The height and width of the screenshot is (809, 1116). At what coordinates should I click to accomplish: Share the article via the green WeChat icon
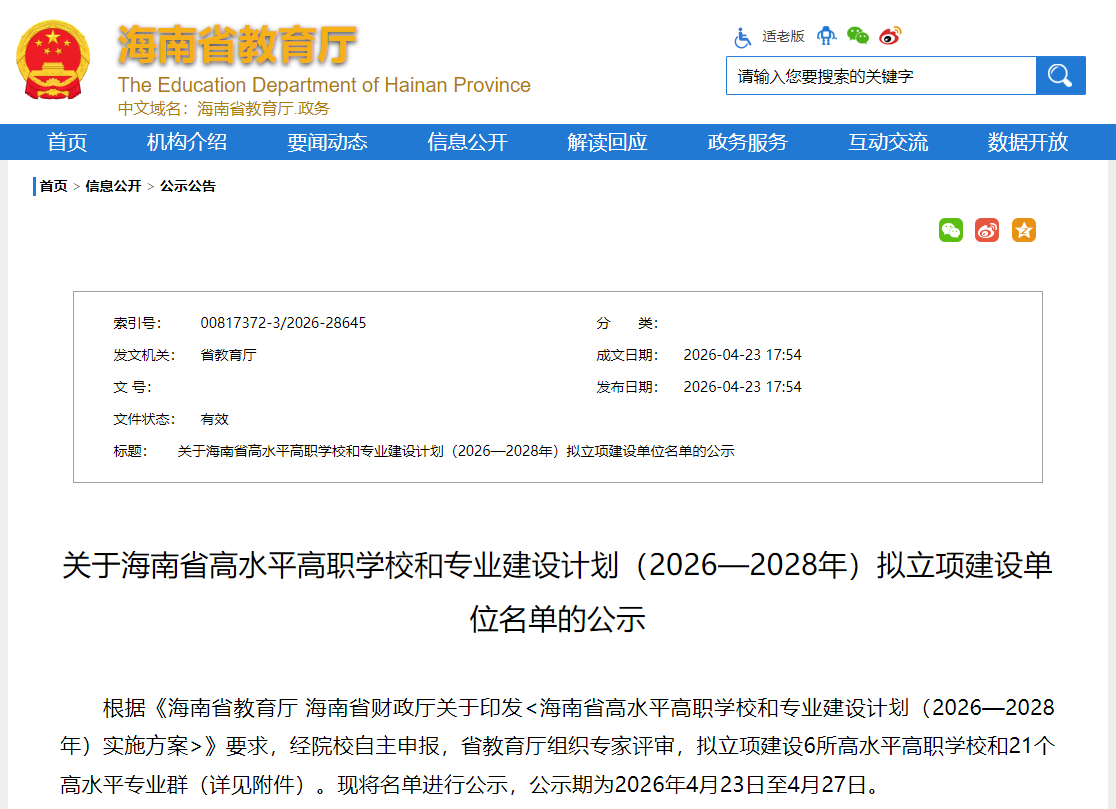click(x=951, y=230)
